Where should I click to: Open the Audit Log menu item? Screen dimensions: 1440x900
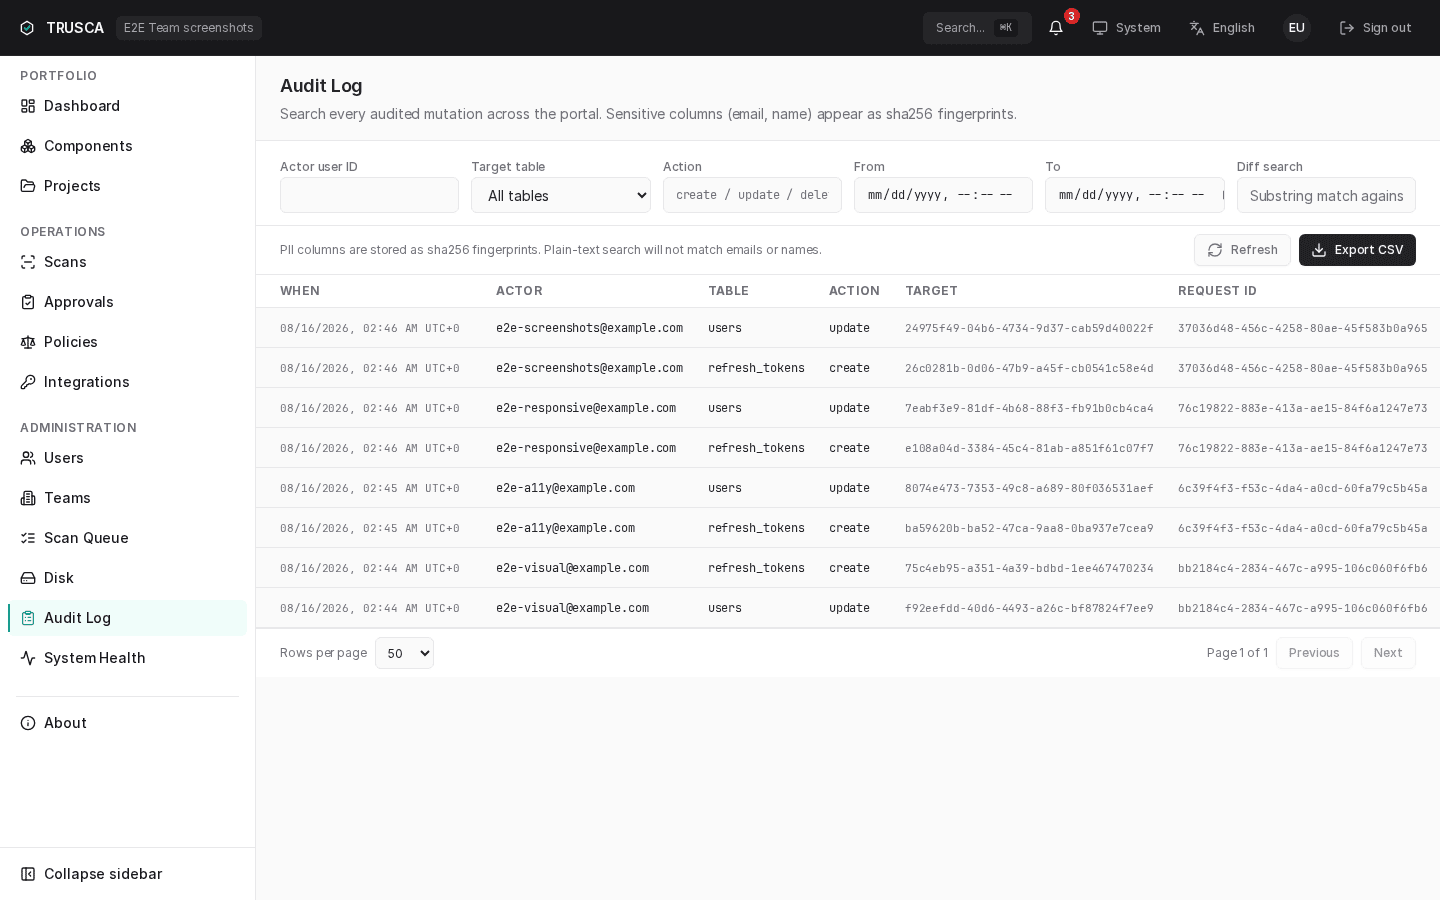coord(127,618)
